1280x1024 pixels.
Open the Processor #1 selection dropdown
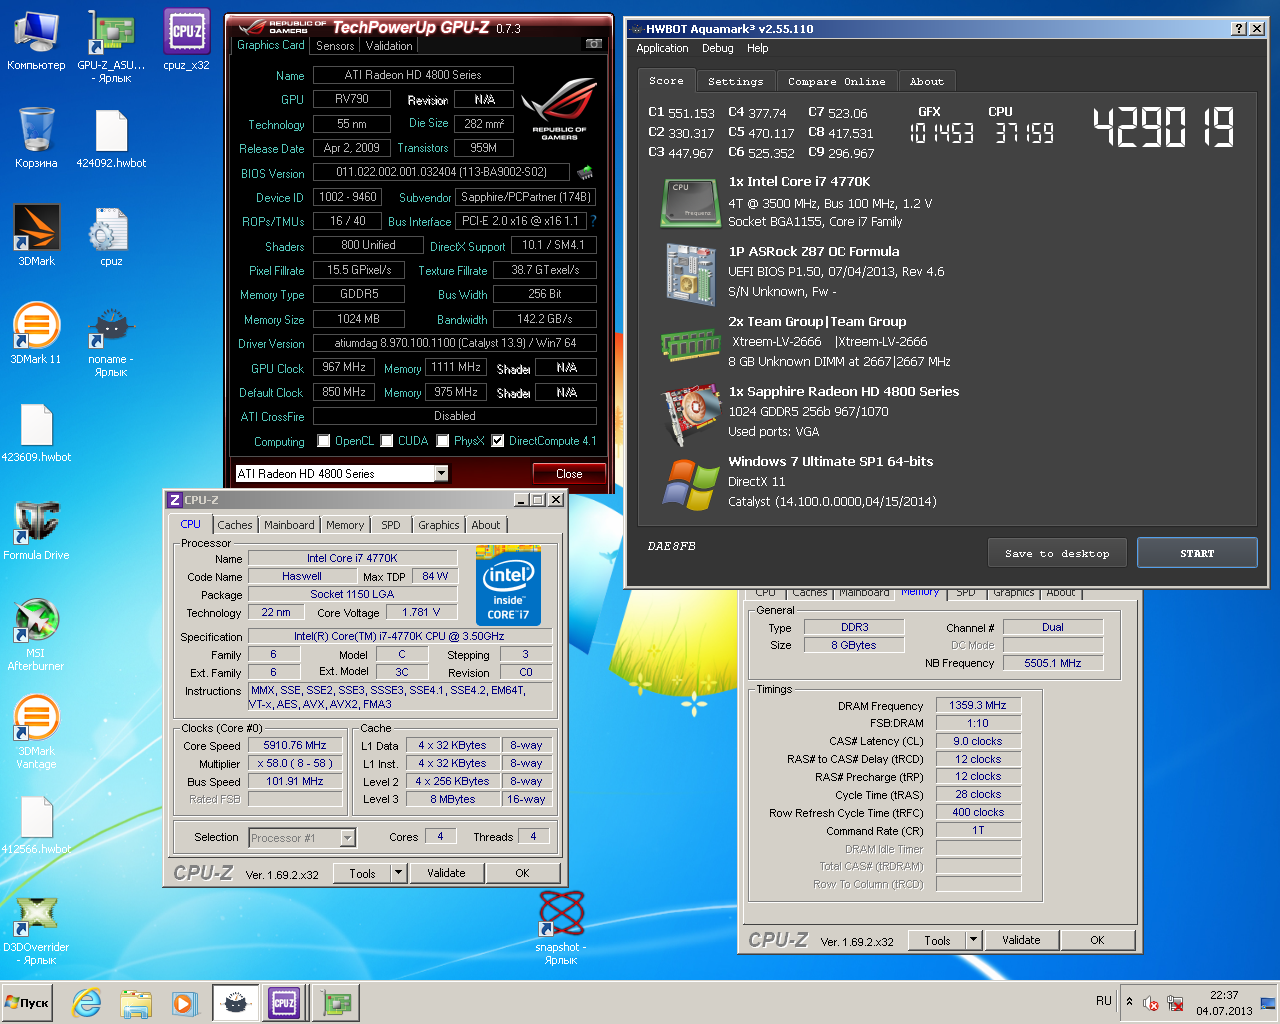click(348, 838)
